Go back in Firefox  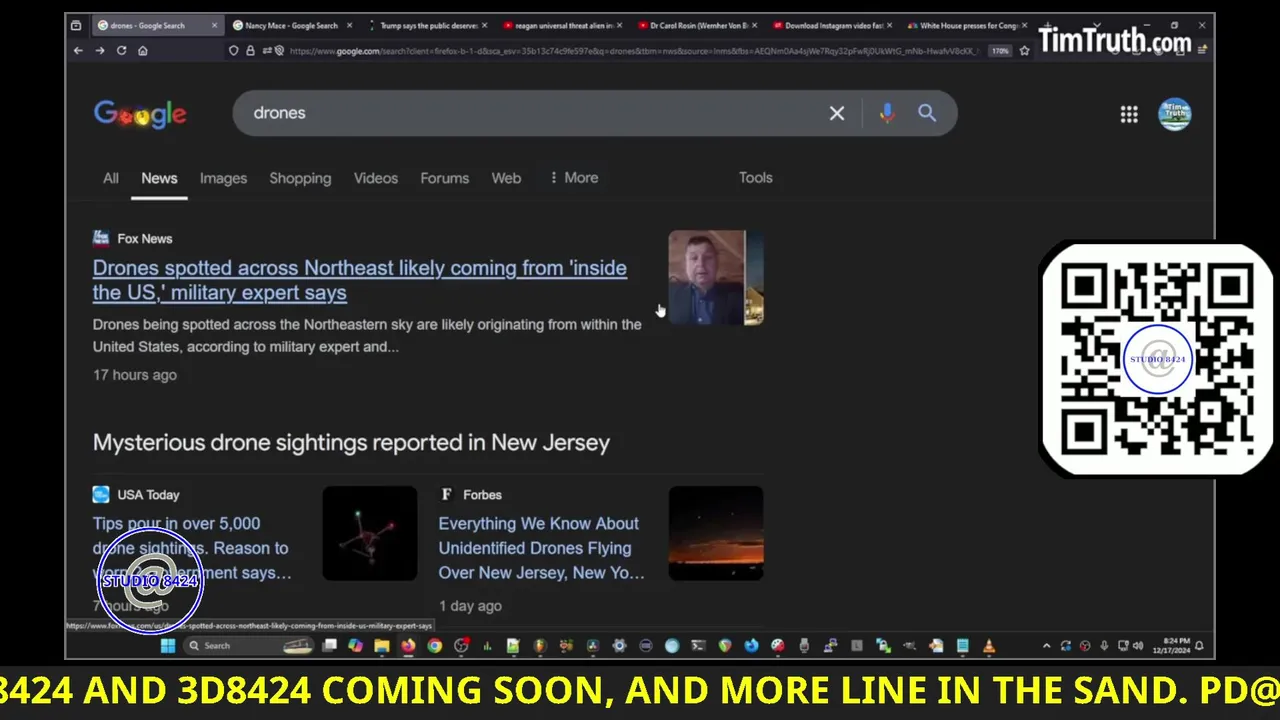click(x=78, y=50)
